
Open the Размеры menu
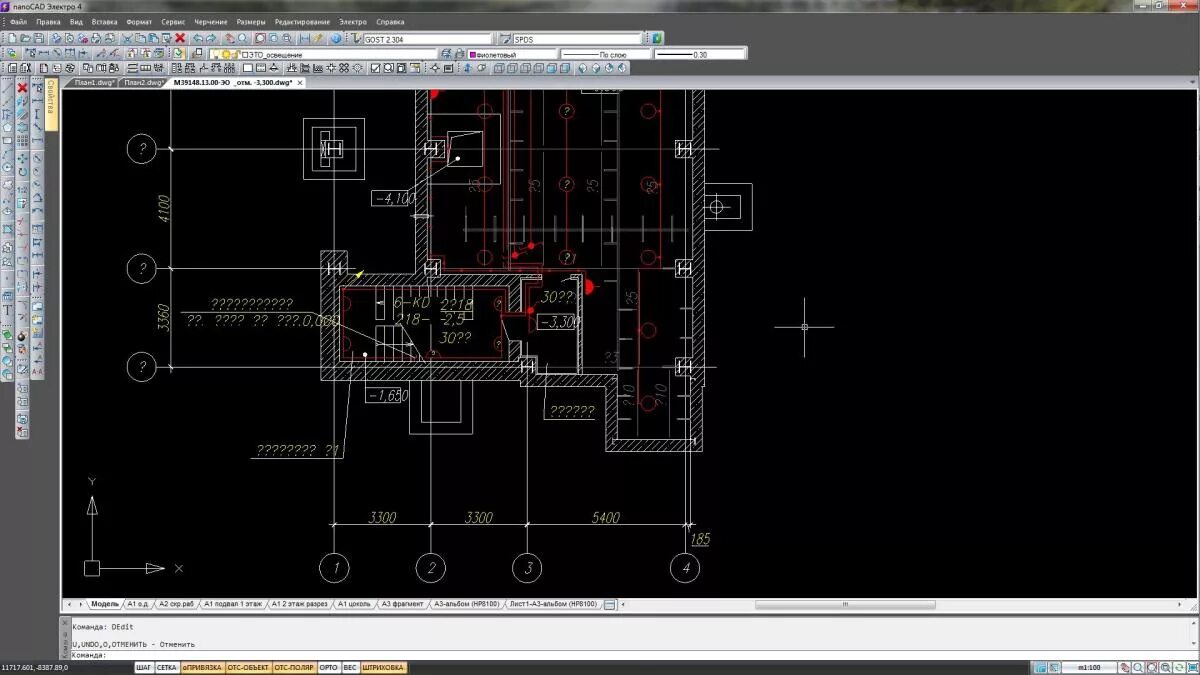pyautogui.click(x=251, y=21)
